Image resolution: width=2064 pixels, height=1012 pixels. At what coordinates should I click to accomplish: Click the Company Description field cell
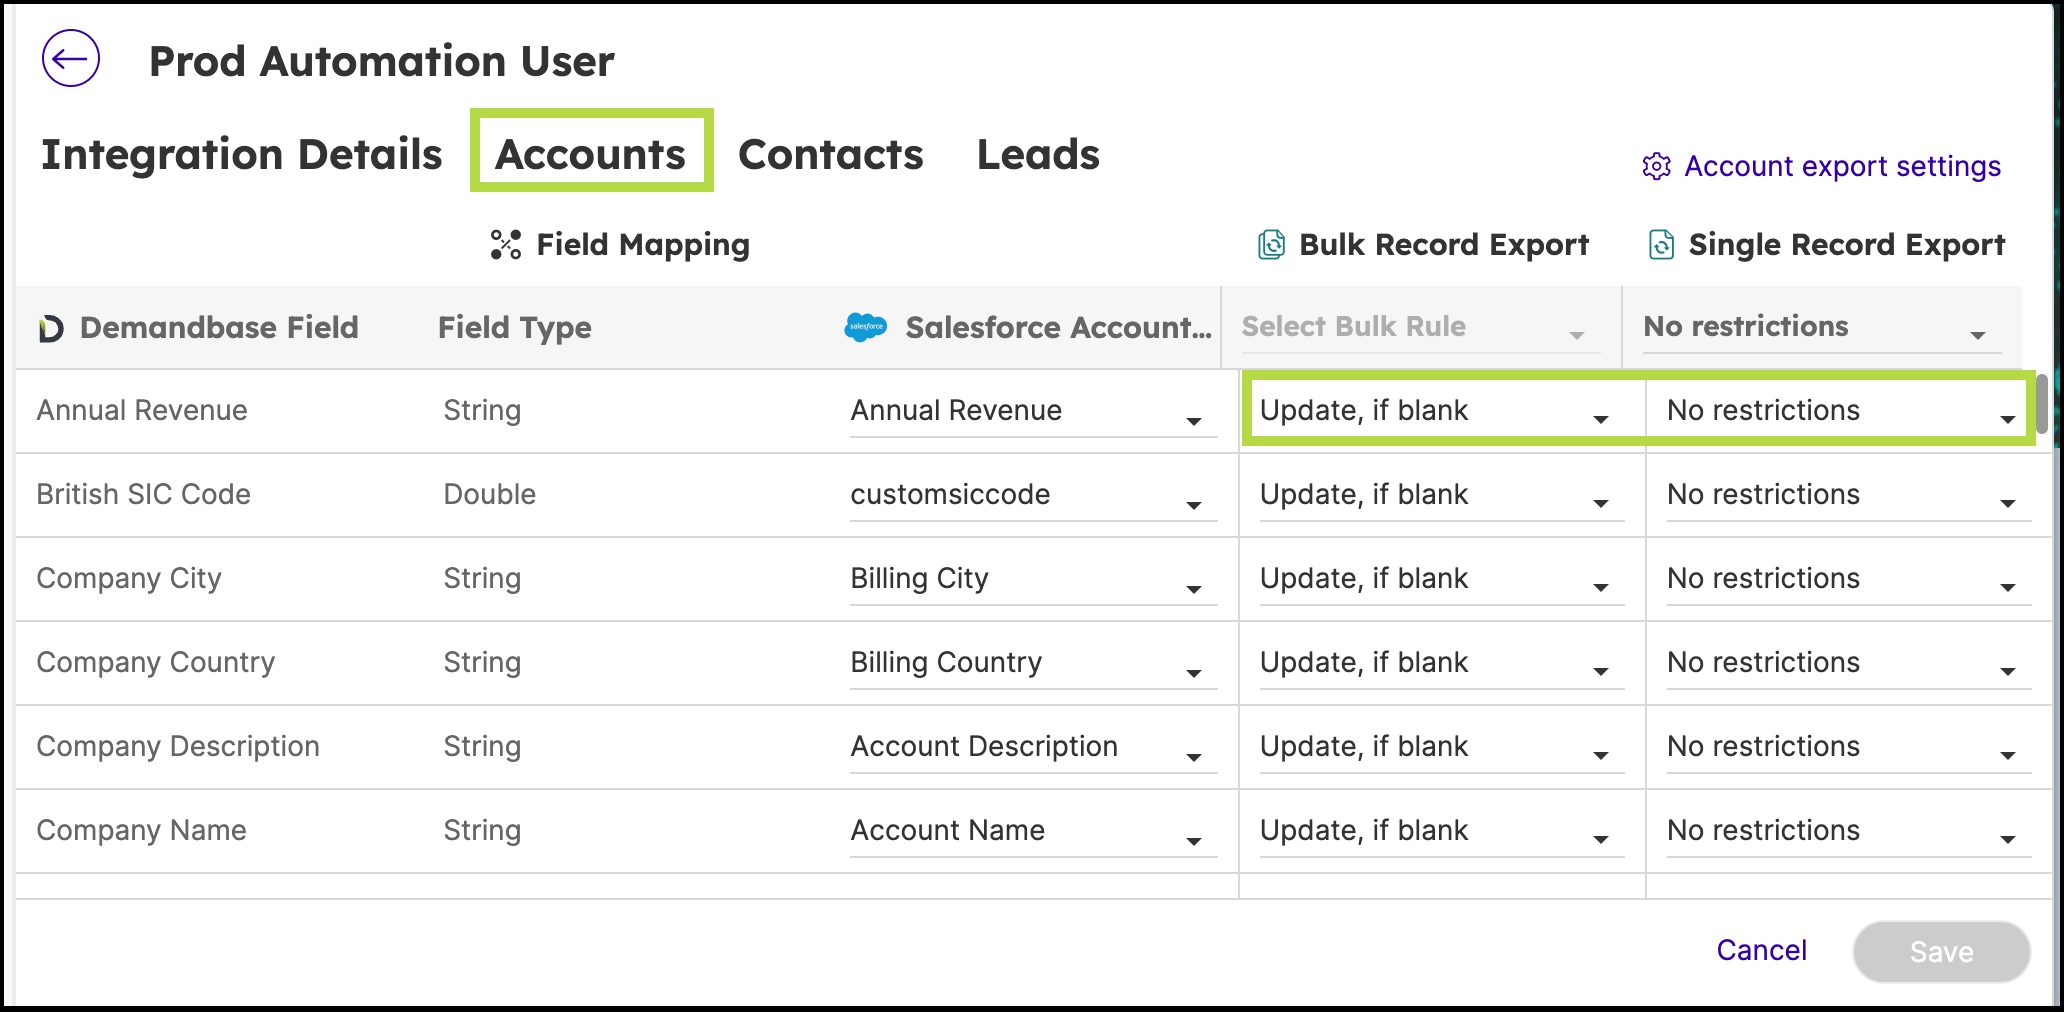[178, 747]
